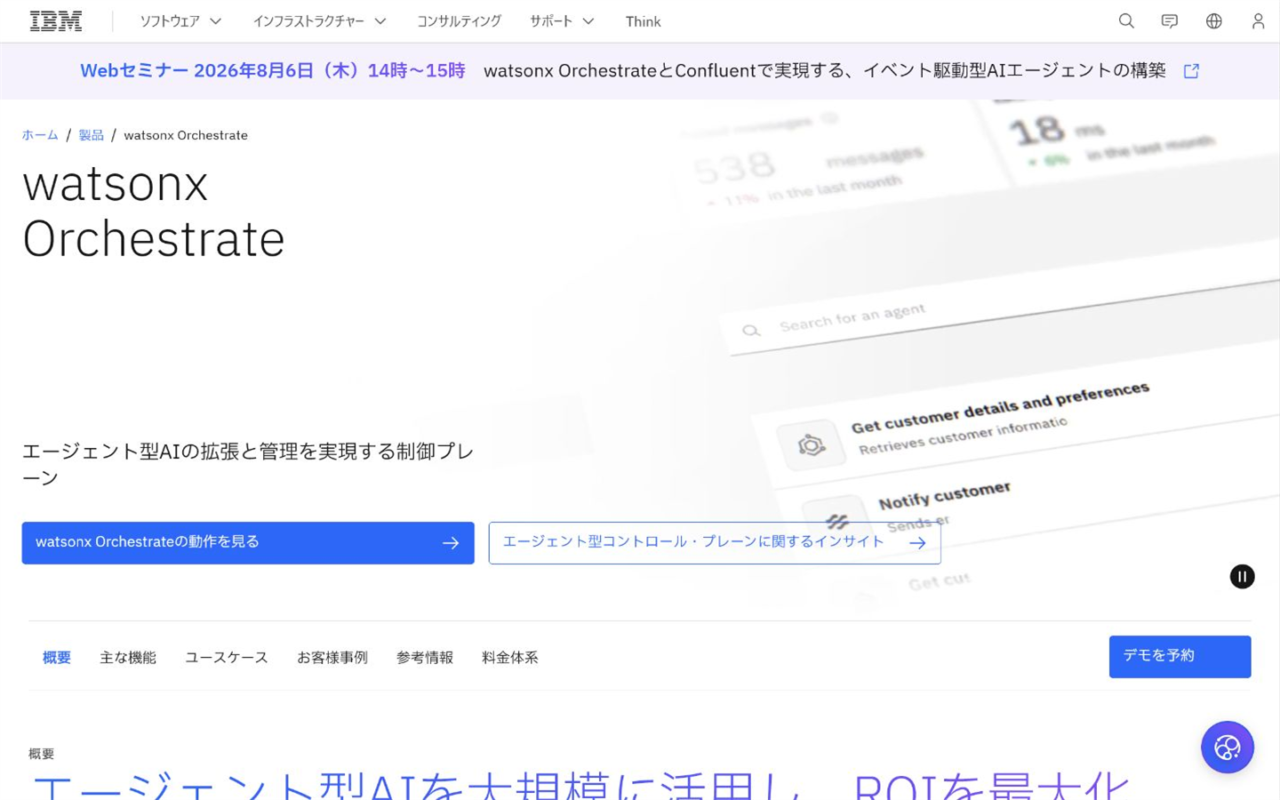This screenshot has width=1280, height=800.
Task: Select the 主な機能 tab
Action: [x=128, y=657]
